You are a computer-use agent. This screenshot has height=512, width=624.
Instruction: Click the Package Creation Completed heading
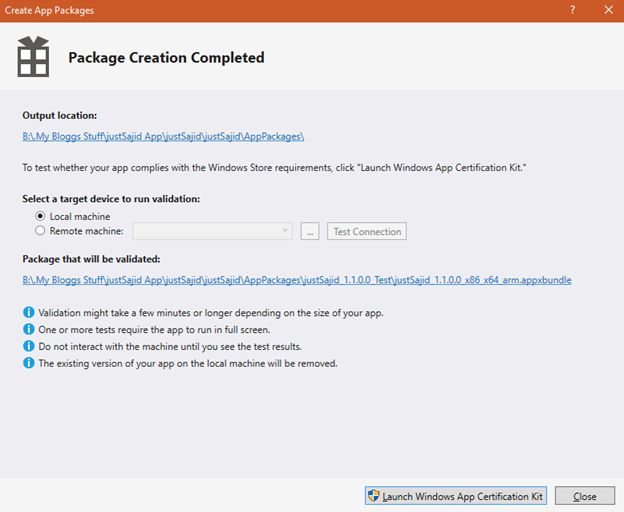166,58
